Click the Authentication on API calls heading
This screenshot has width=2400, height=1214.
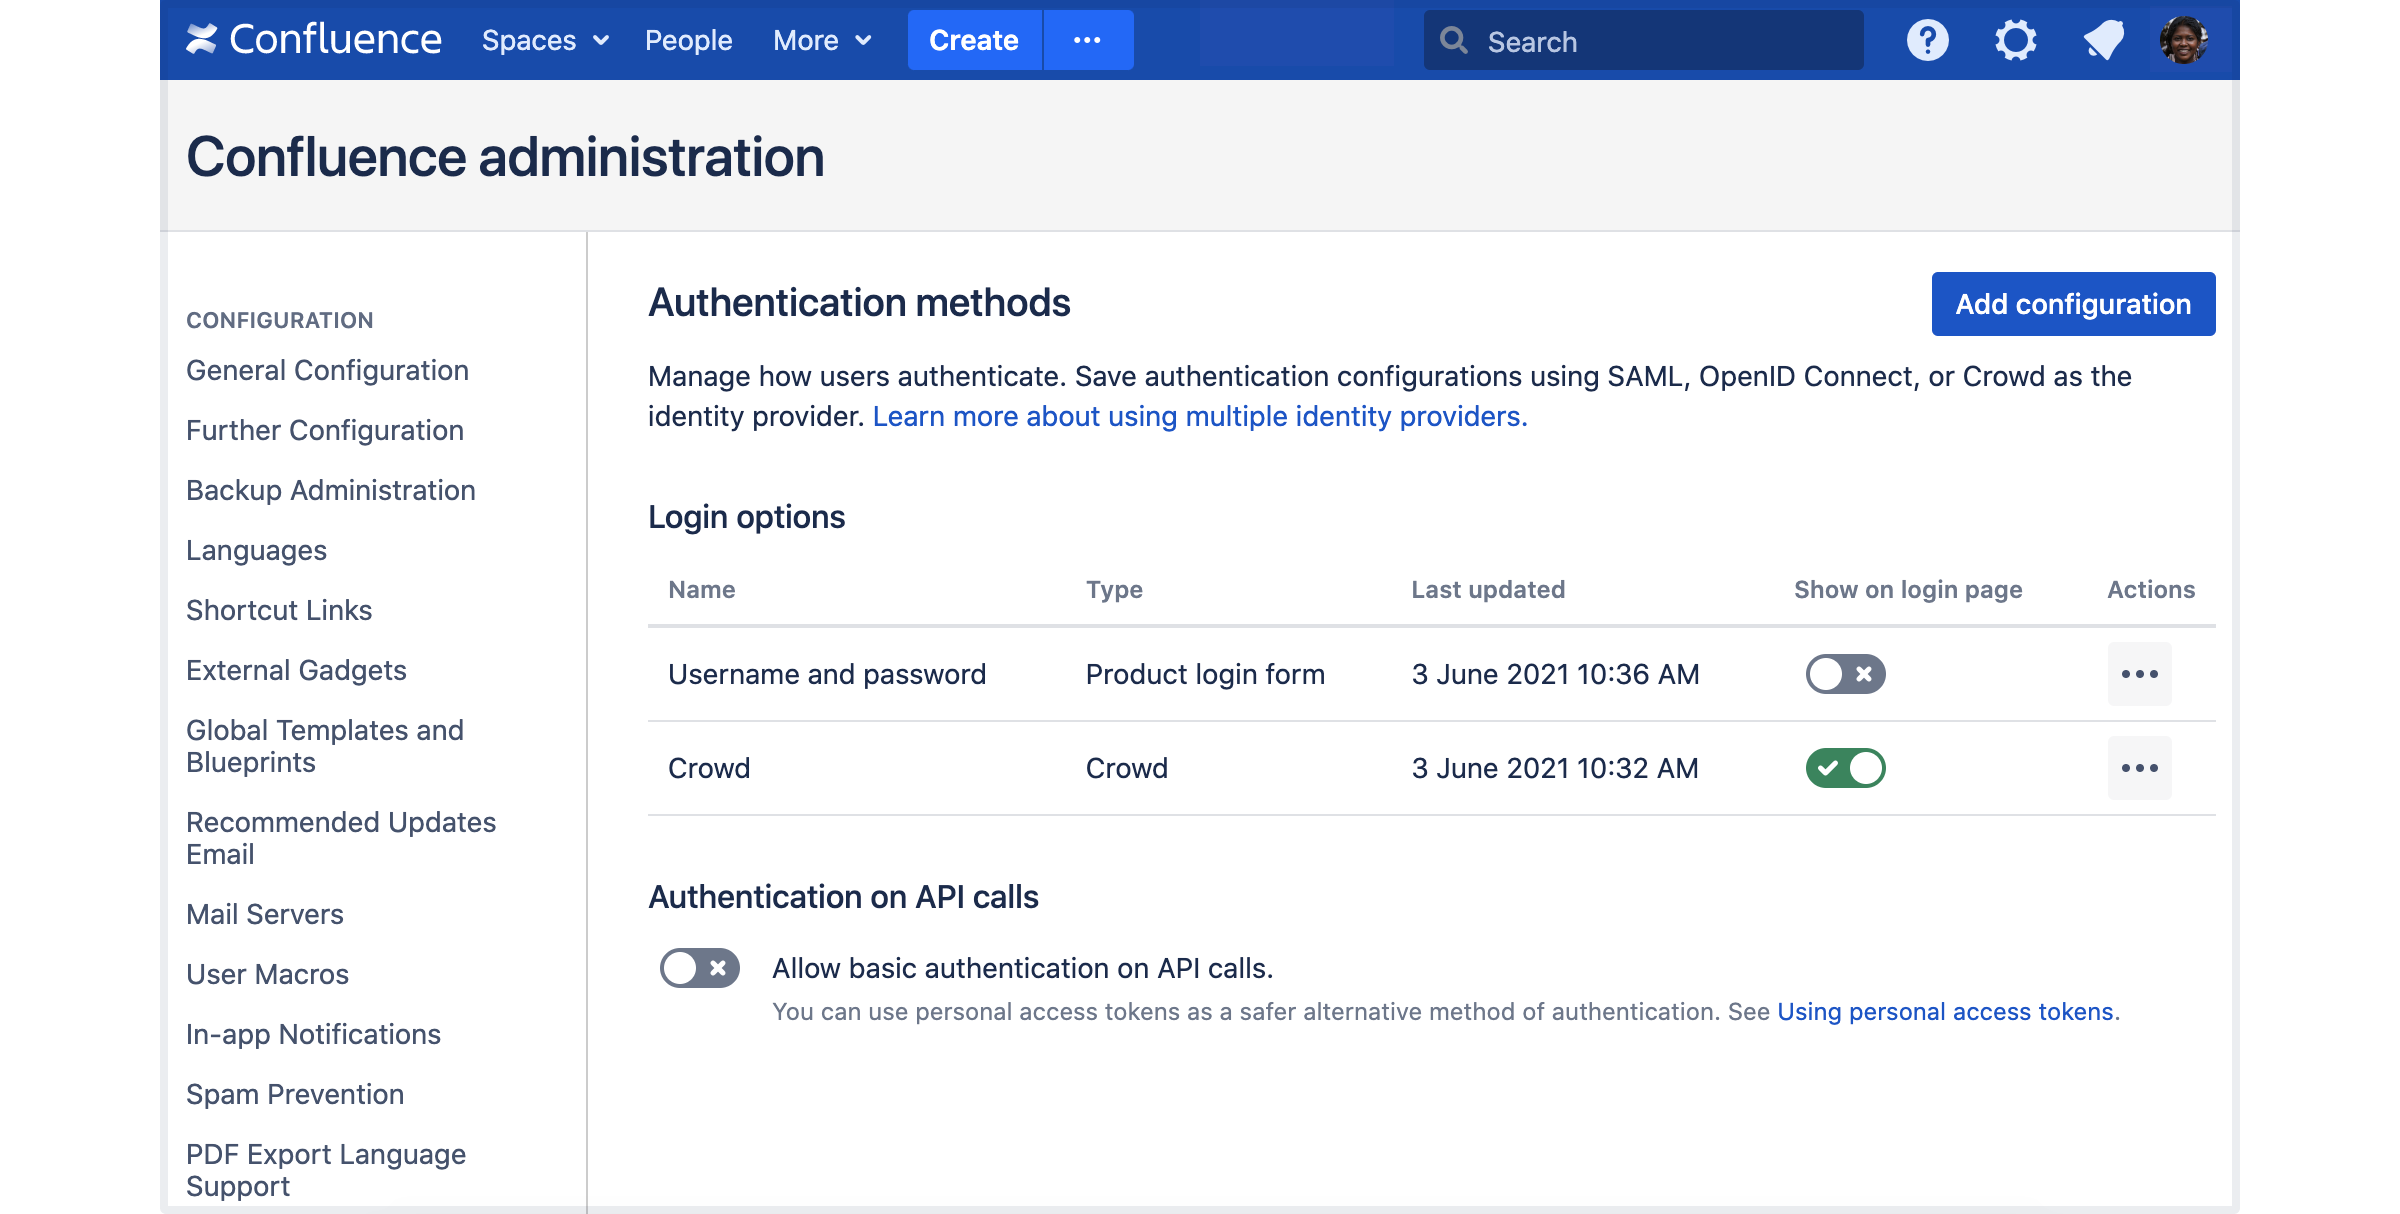click(x=843, y=897)
